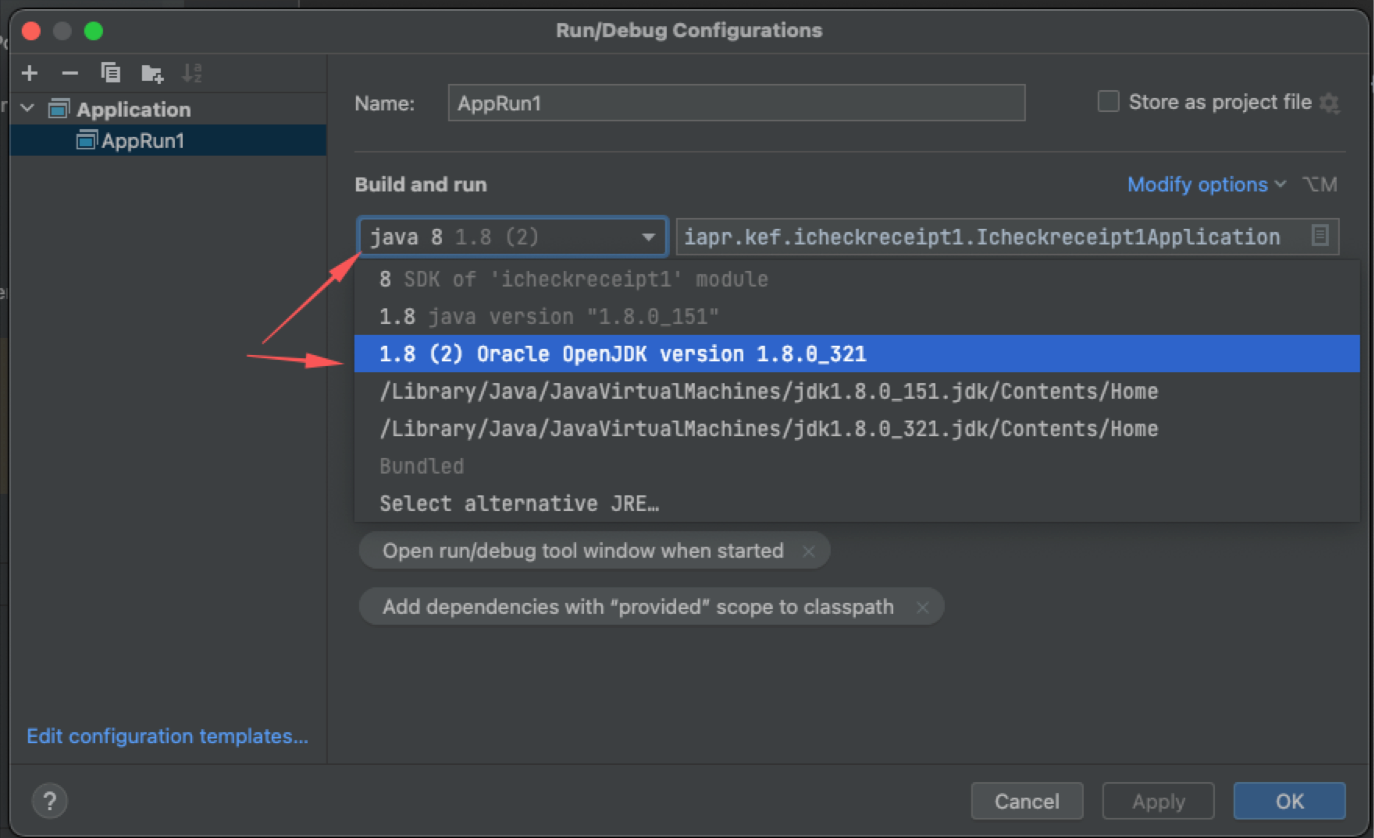This screenshot has width=1374, height=838.
Task: Open Edit configuration templates
Action: point(167,736)
